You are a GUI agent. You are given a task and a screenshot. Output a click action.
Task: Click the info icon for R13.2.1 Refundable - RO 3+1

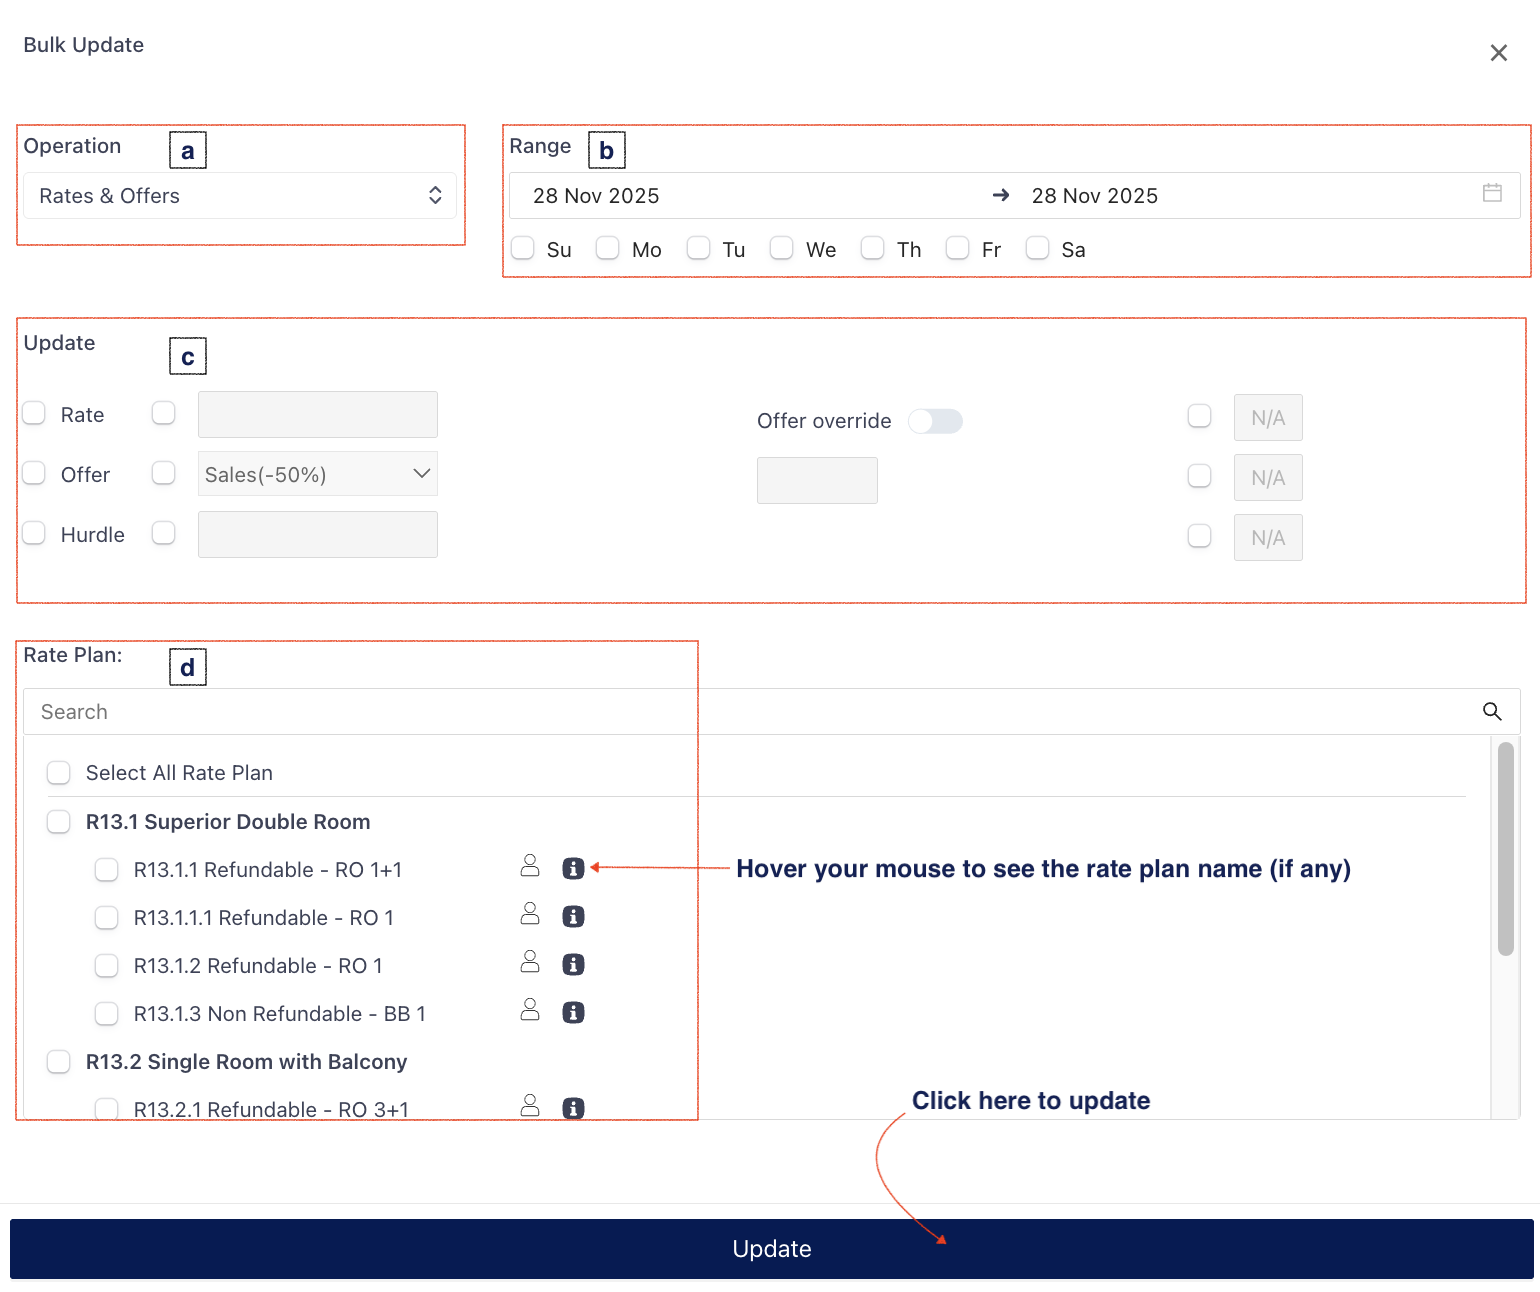(x=573, y=1108)
